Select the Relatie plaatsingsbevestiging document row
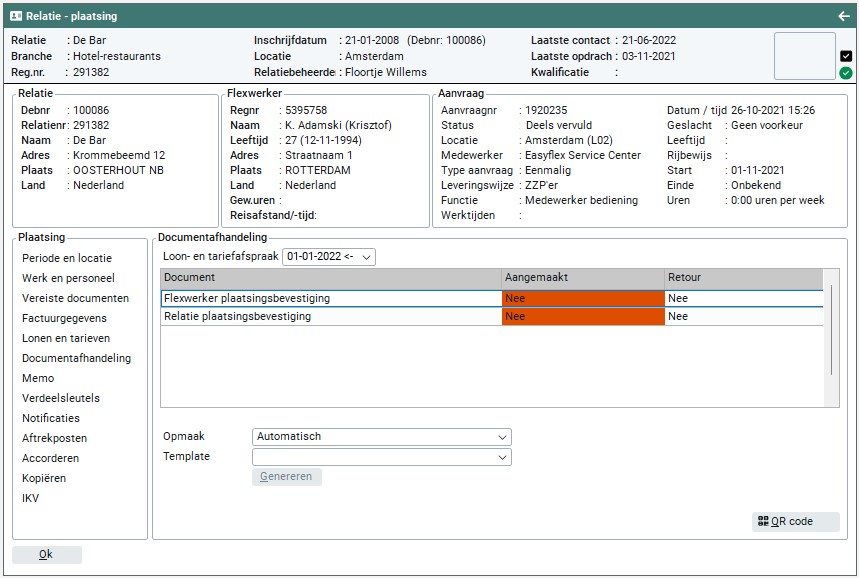 pyautogui.click(x=330, y=317)
